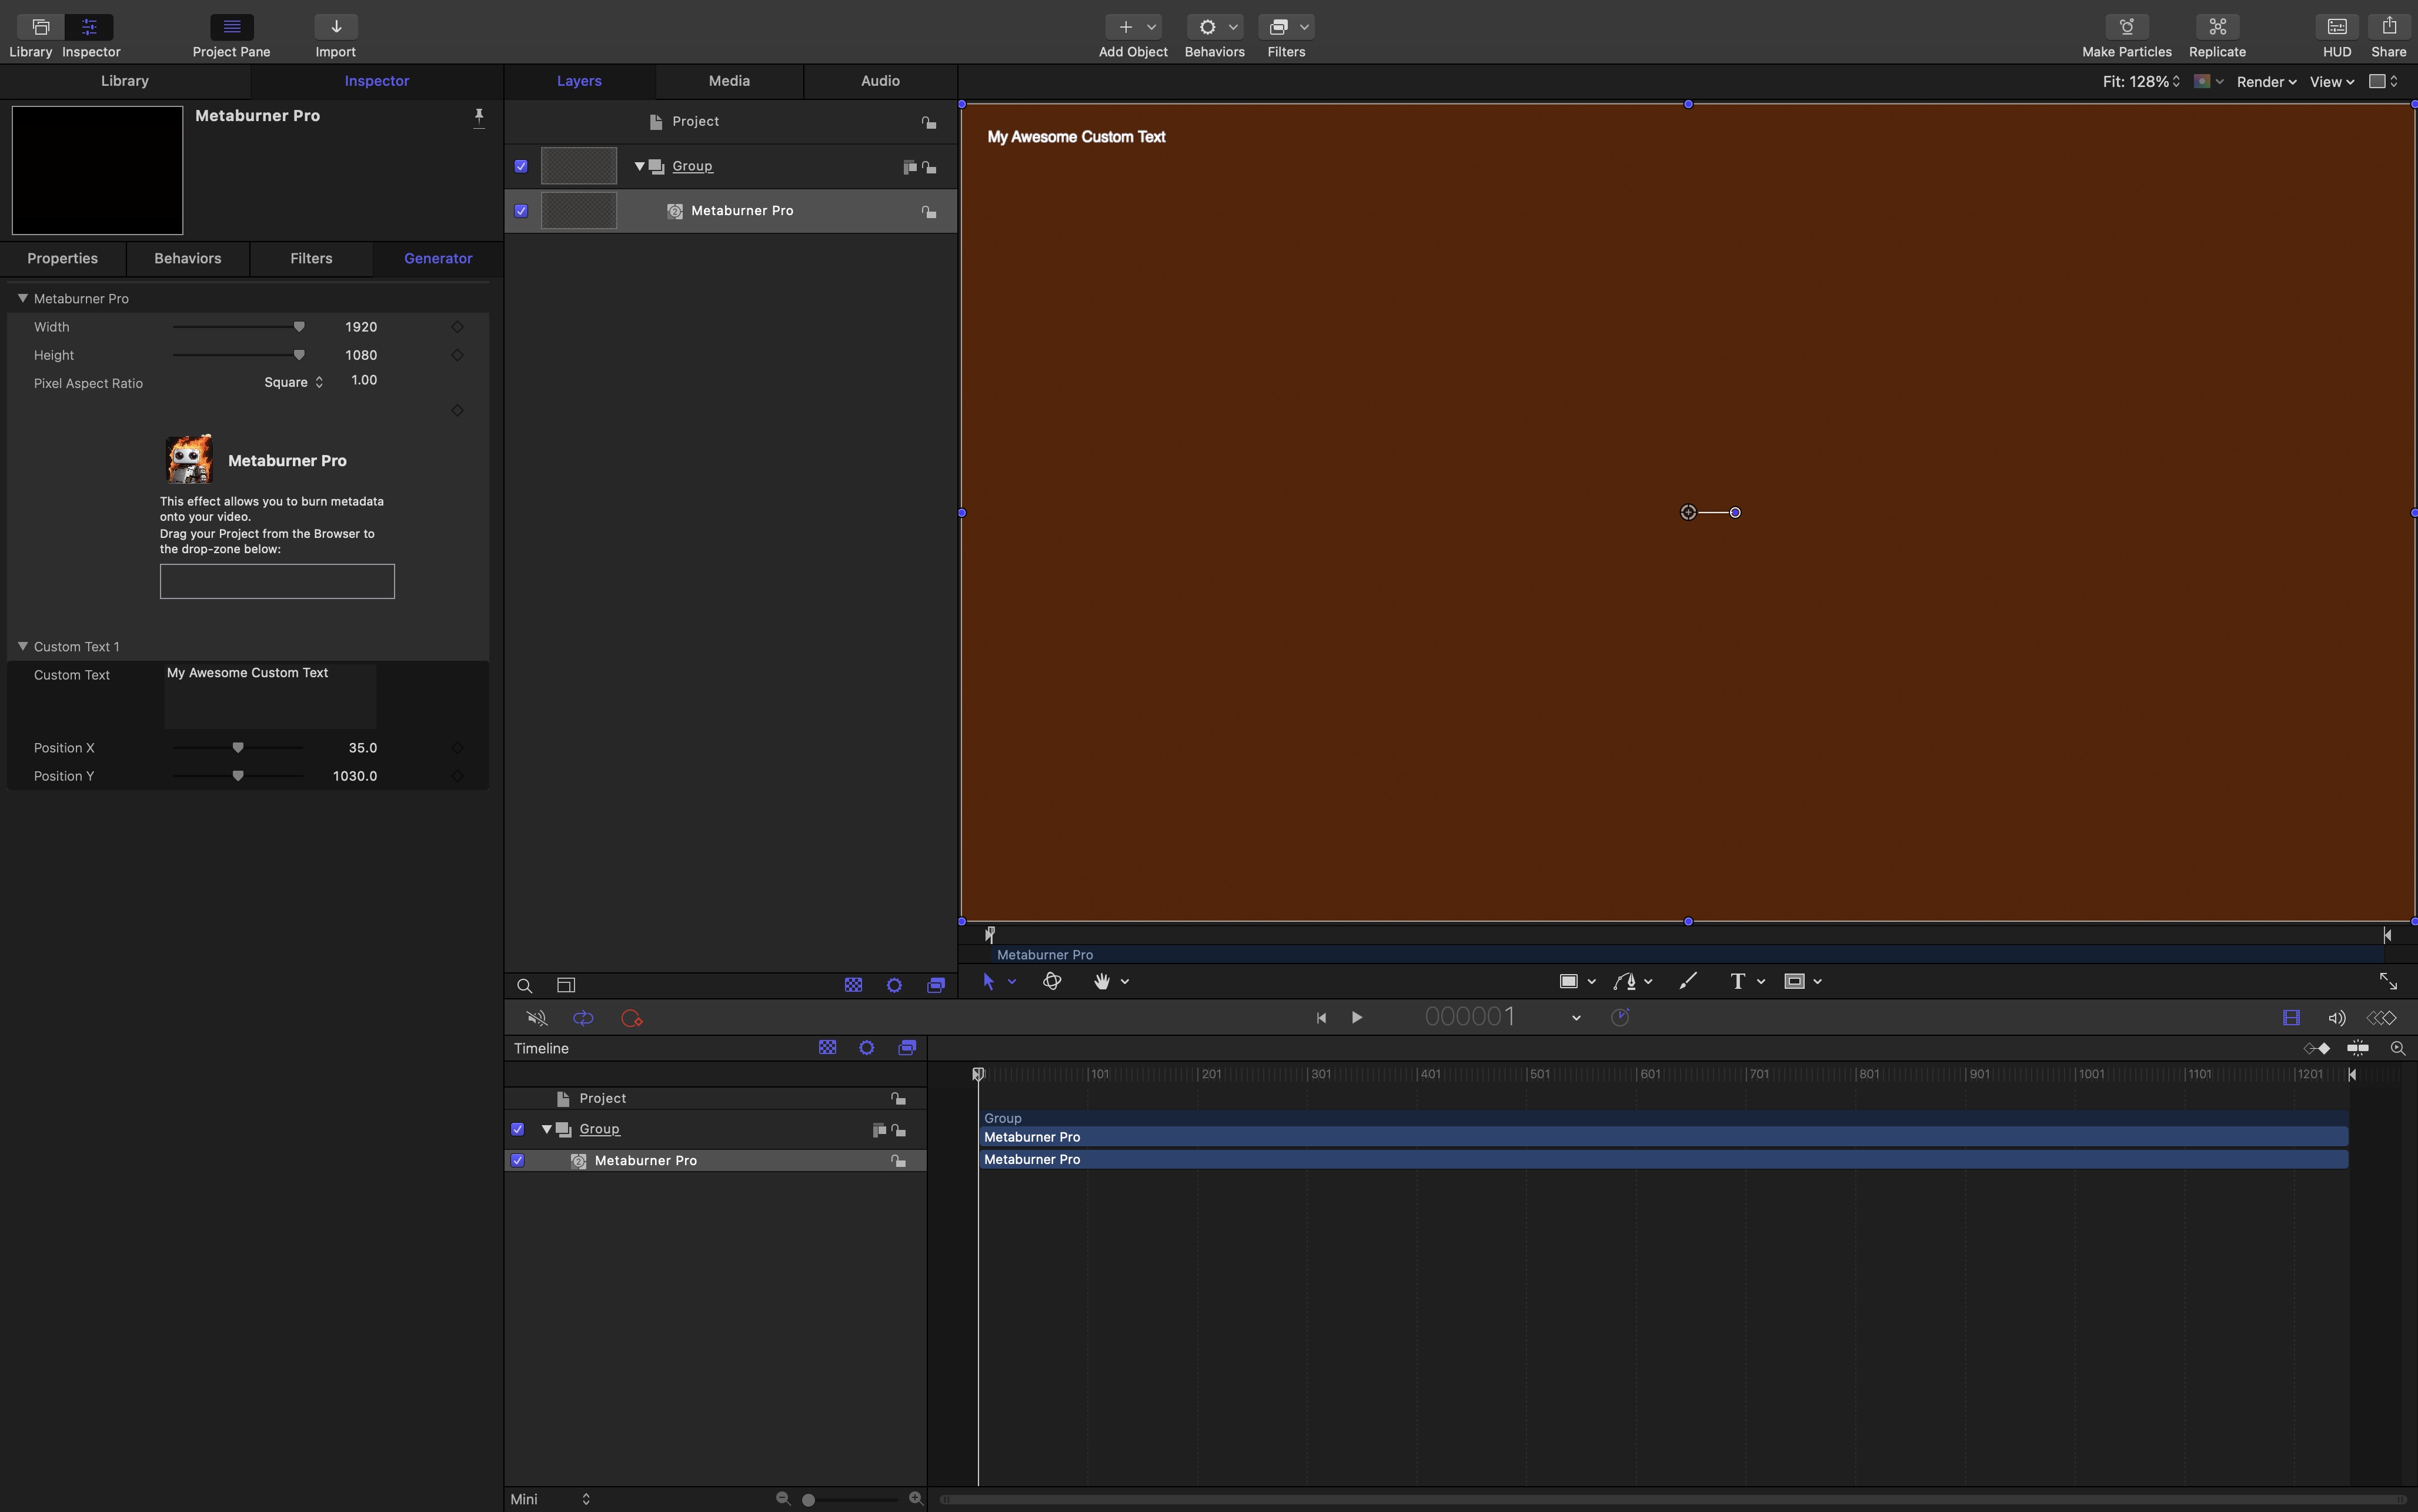Image resolution: width=2418 pixels, height=1512 pixels.
Task: Click the Make Particles icon
Action: click(2126, 27)
